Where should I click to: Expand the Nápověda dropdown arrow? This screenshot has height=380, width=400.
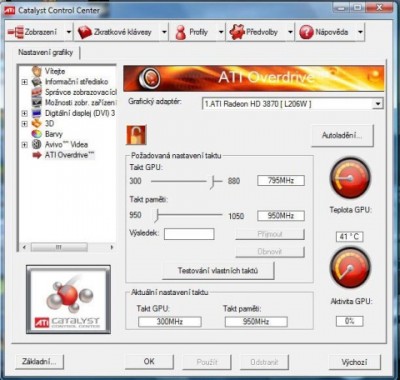[x=360, y=32]
